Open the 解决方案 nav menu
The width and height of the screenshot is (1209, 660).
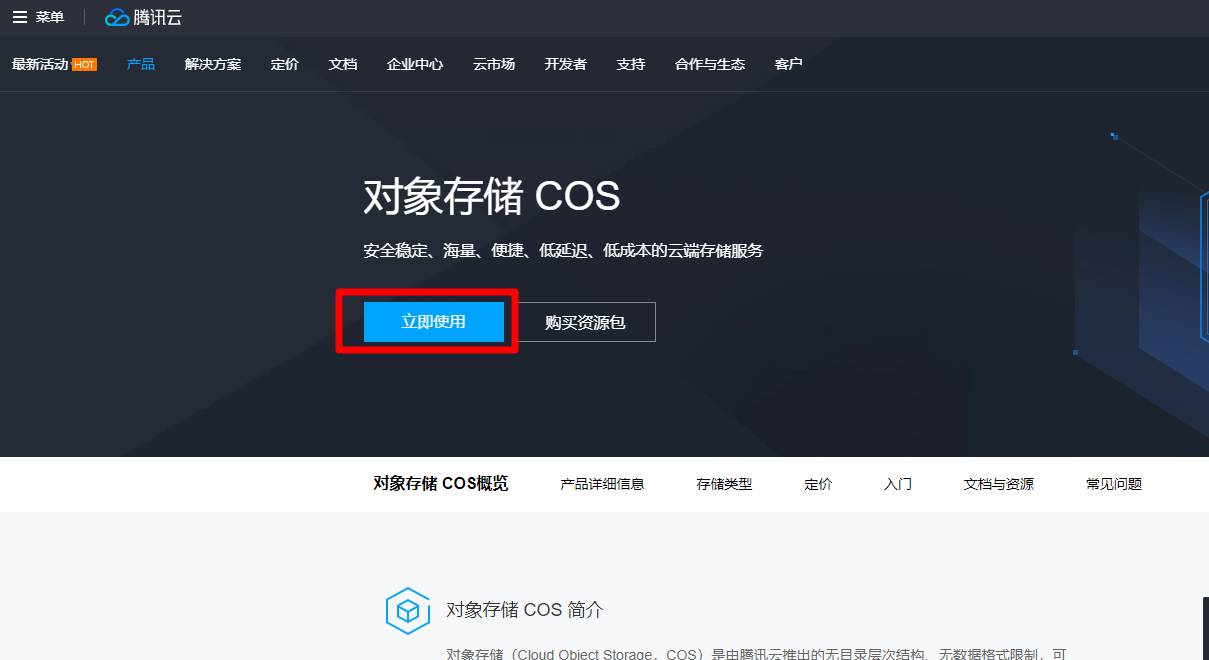213,64
